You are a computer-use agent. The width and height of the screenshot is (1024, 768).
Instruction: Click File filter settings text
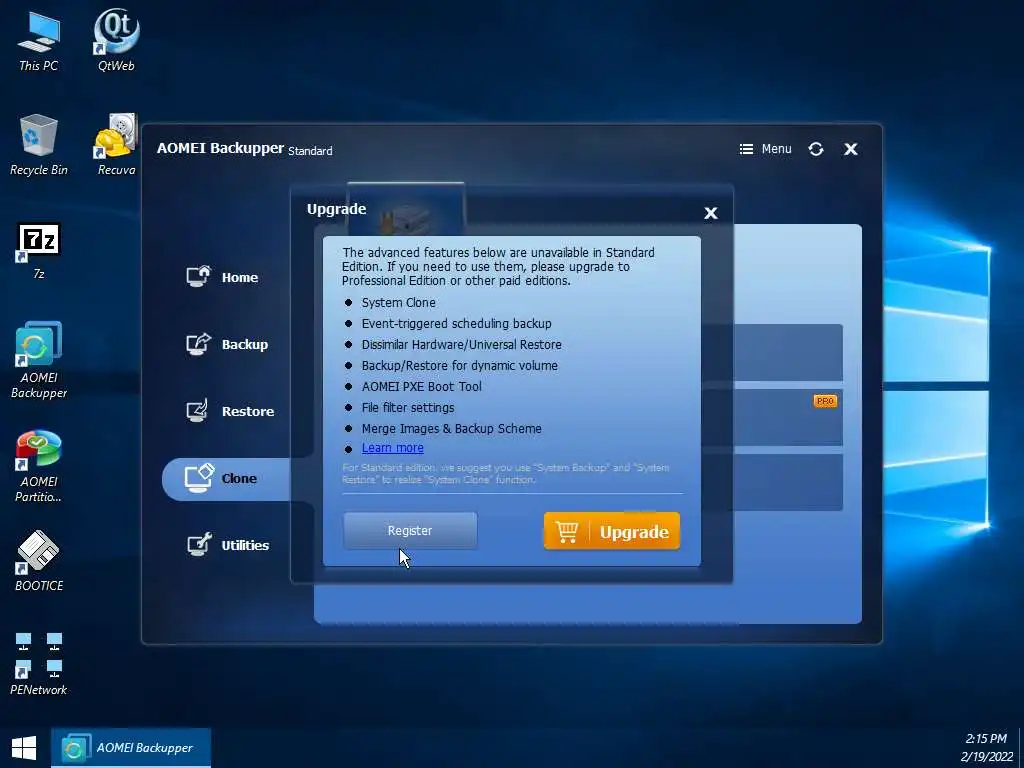point(408,408)
